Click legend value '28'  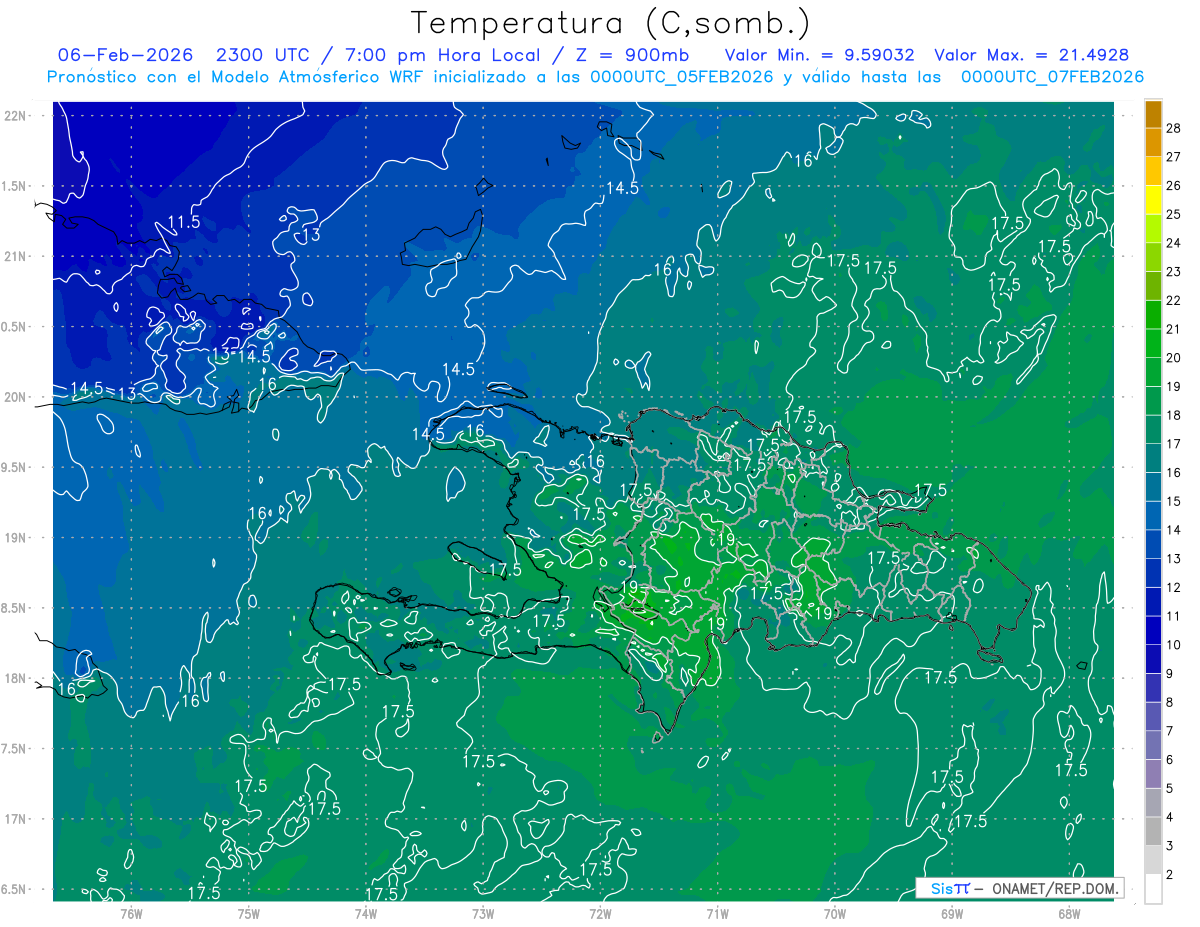[x=1174, y=127]
